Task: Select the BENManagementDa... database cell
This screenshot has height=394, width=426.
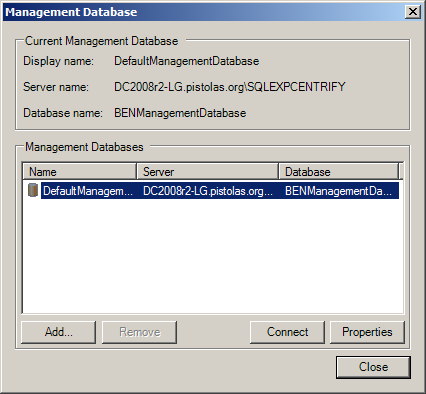Action: pyautogui.click(x=339, y=191)
